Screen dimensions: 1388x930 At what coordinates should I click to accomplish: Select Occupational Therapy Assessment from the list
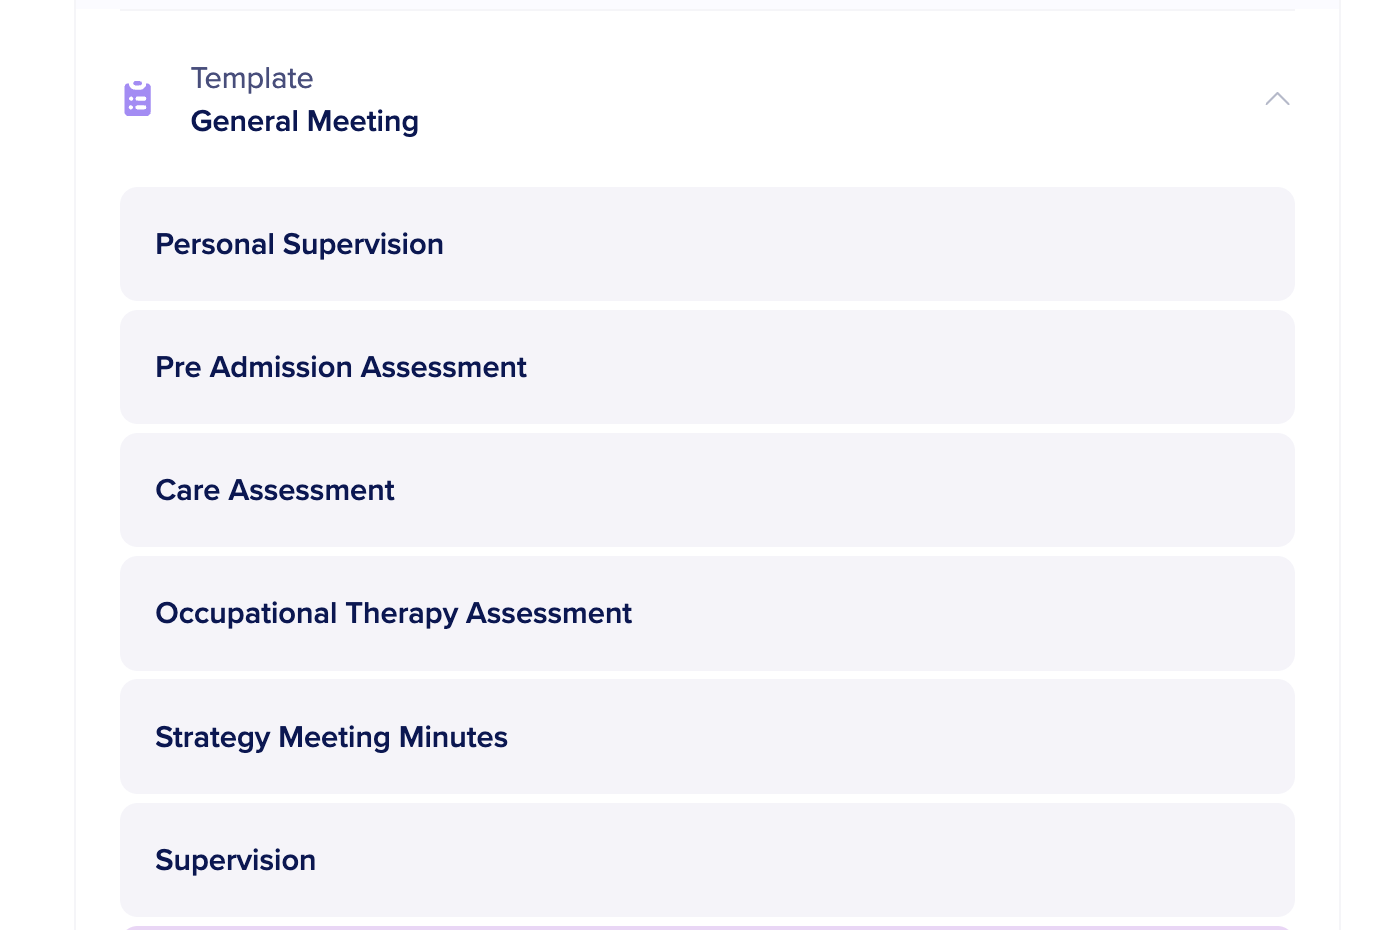pos(707,613)
